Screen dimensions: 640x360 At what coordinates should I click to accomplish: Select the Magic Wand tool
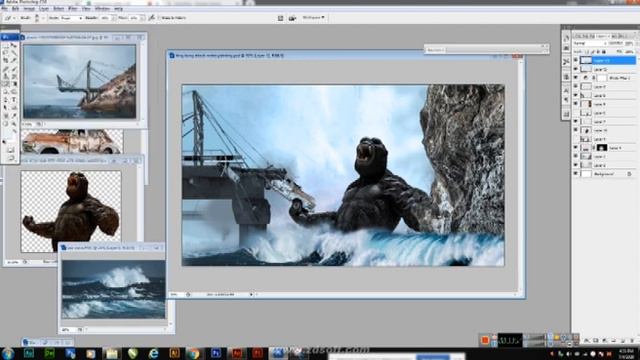[x=14, y=53]
